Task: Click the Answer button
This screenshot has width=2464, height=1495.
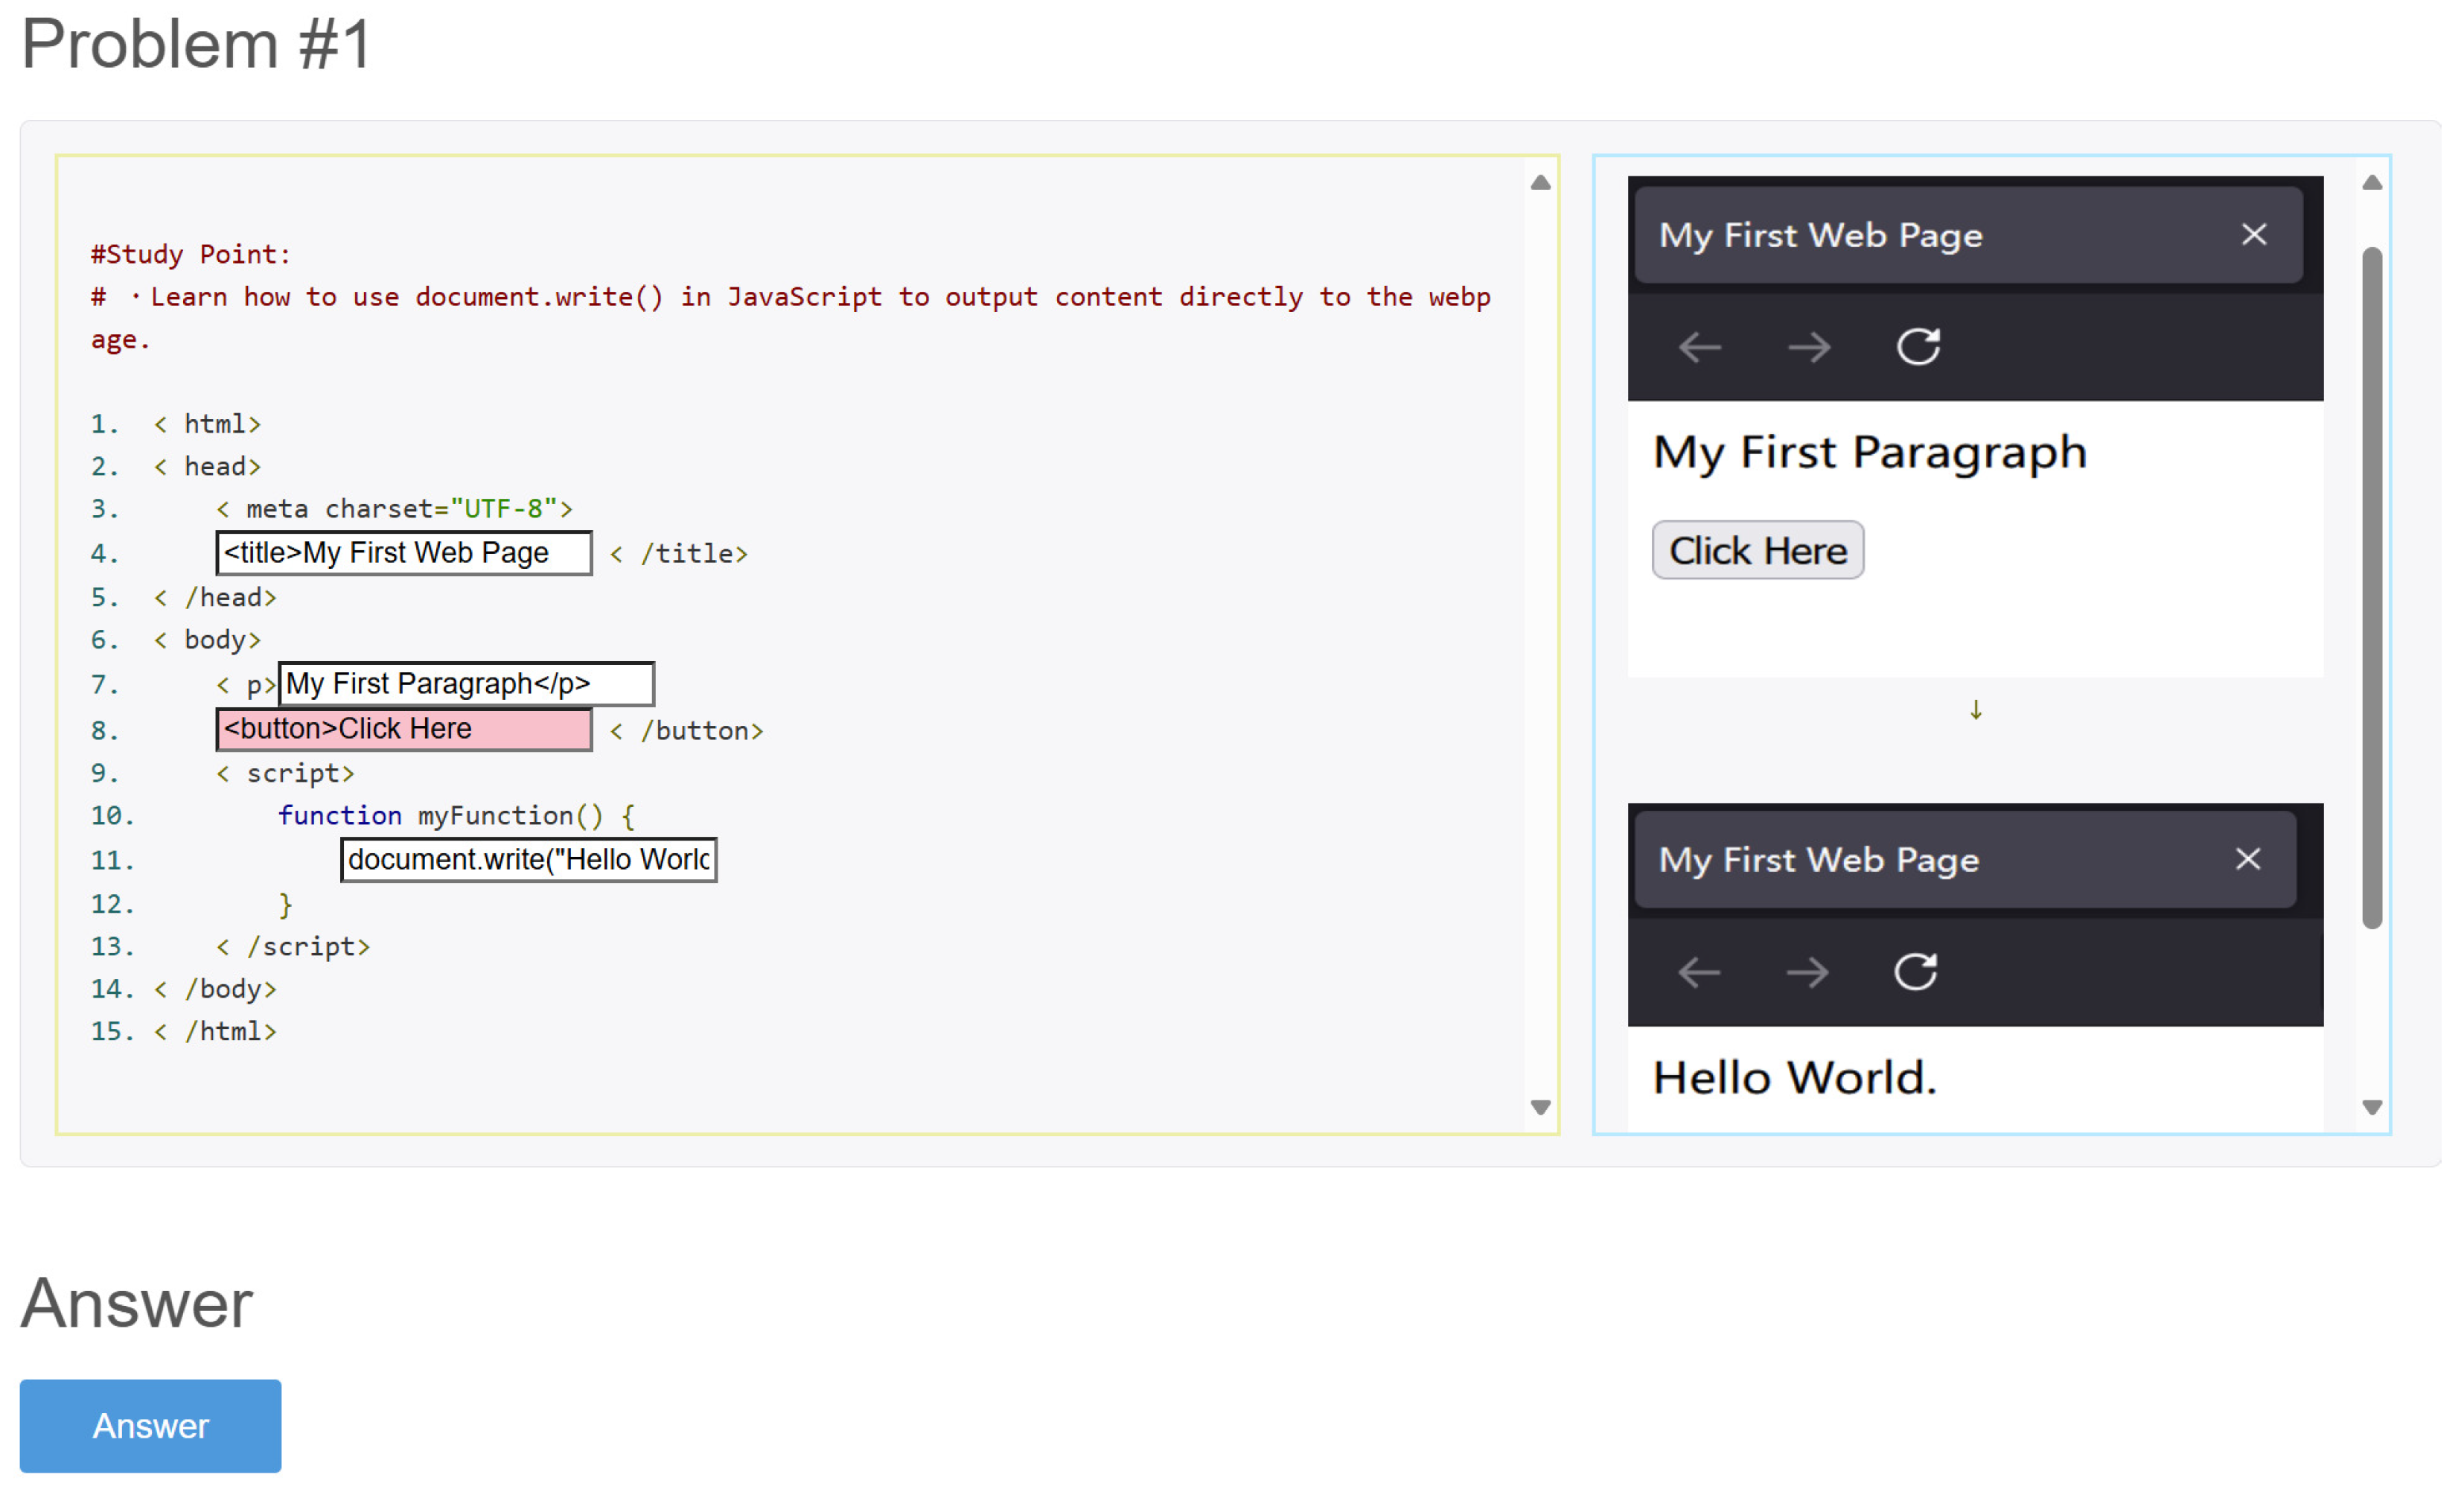Action: coord(150,1425)
